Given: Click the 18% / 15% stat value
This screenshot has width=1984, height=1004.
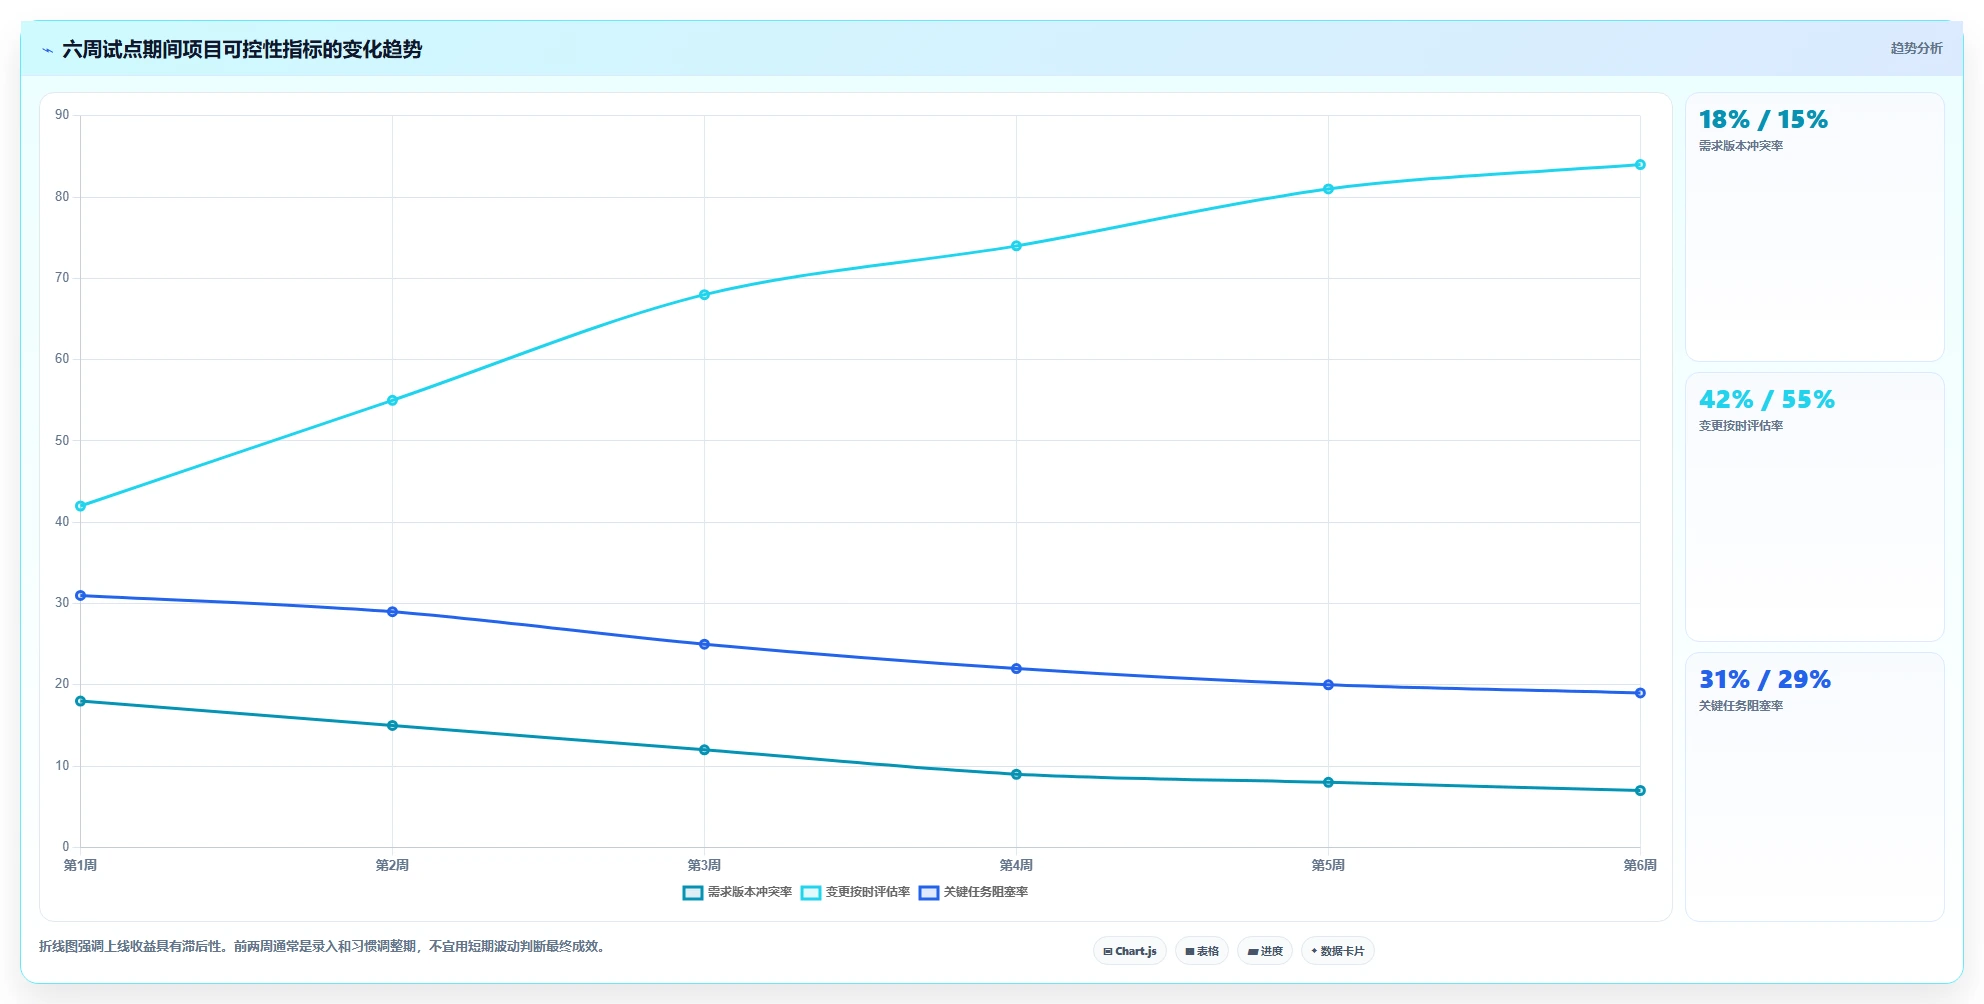Looking at the screenshot, I should point(1763,120).
